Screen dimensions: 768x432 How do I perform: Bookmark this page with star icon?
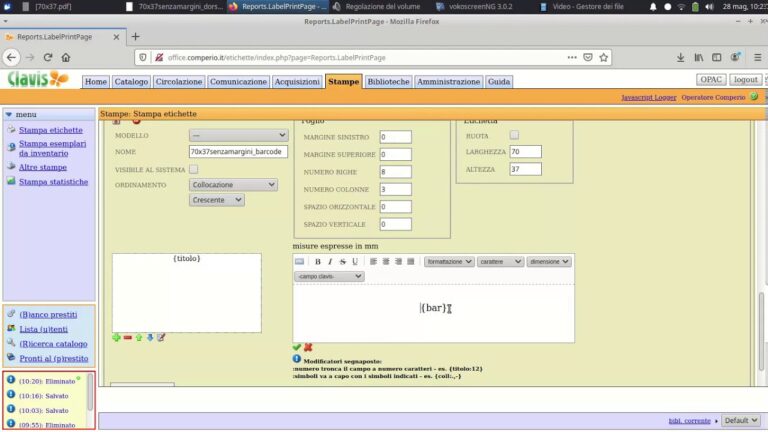(x=603, y=57)
